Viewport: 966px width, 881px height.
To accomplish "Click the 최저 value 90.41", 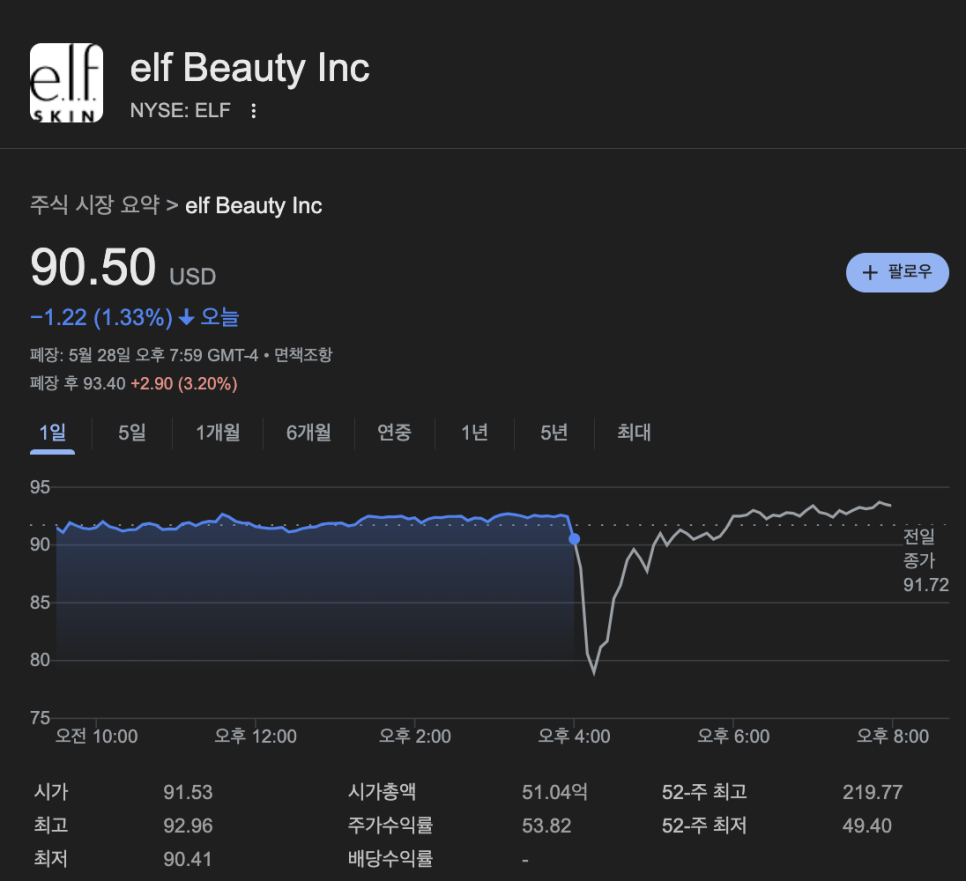I will (x=187, y=859).
